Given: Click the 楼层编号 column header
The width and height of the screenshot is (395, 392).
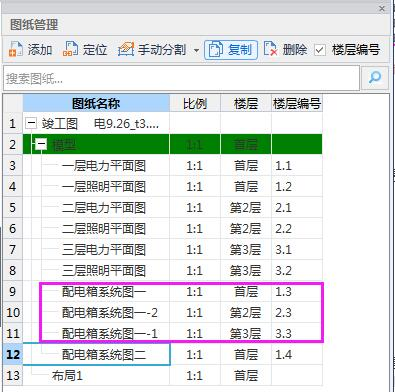Looking at the screenshot, I should (297, 104).
